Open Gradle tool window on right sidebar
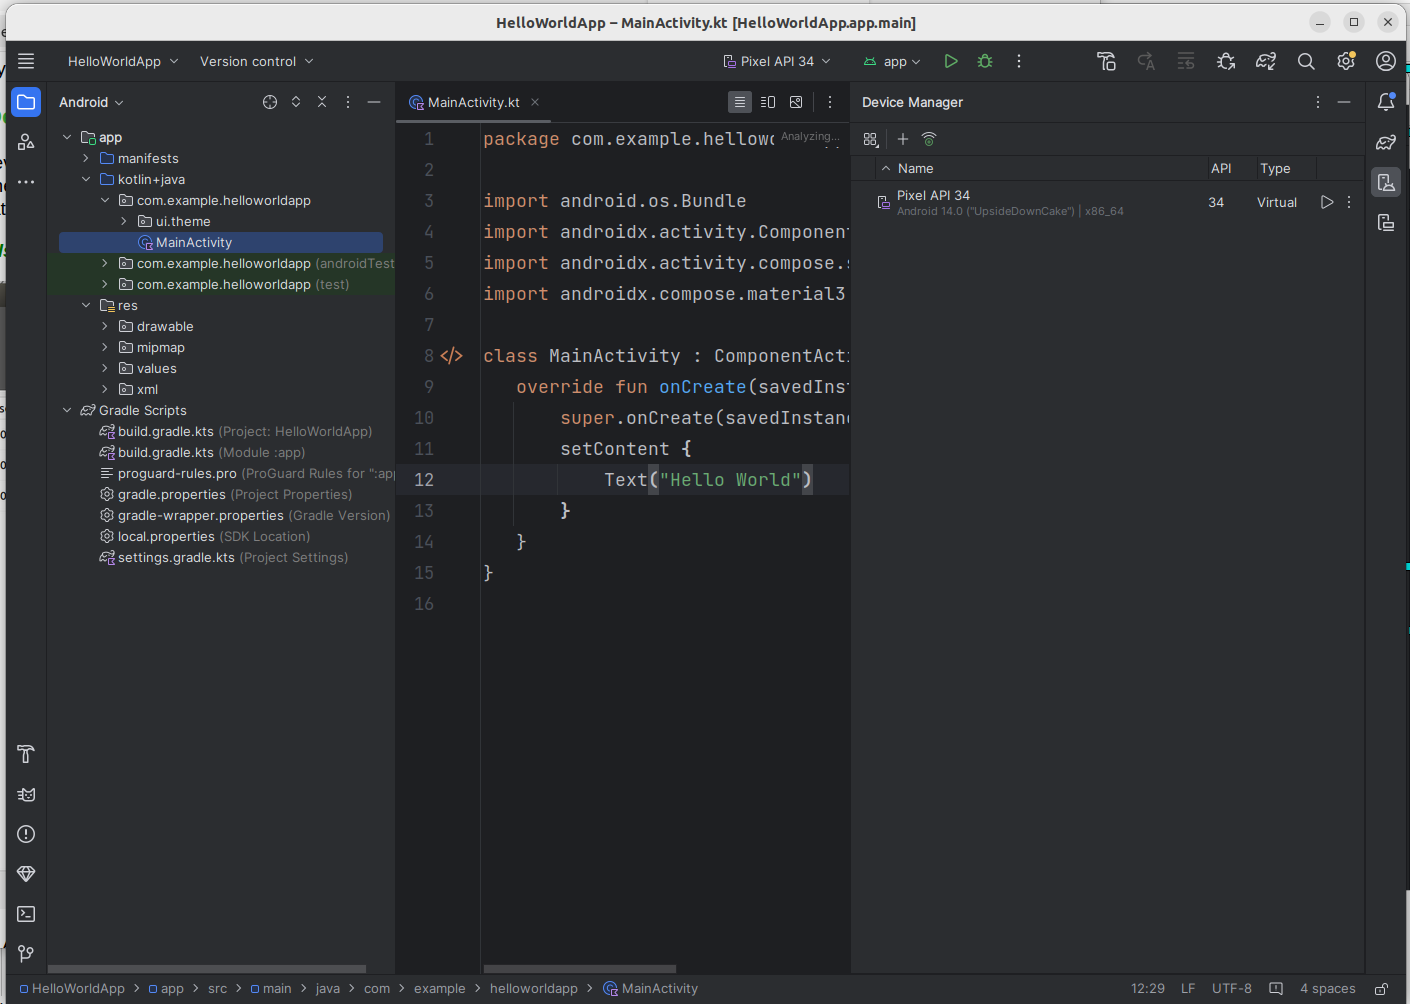 pyautogui.click(x=1386, y=142)
